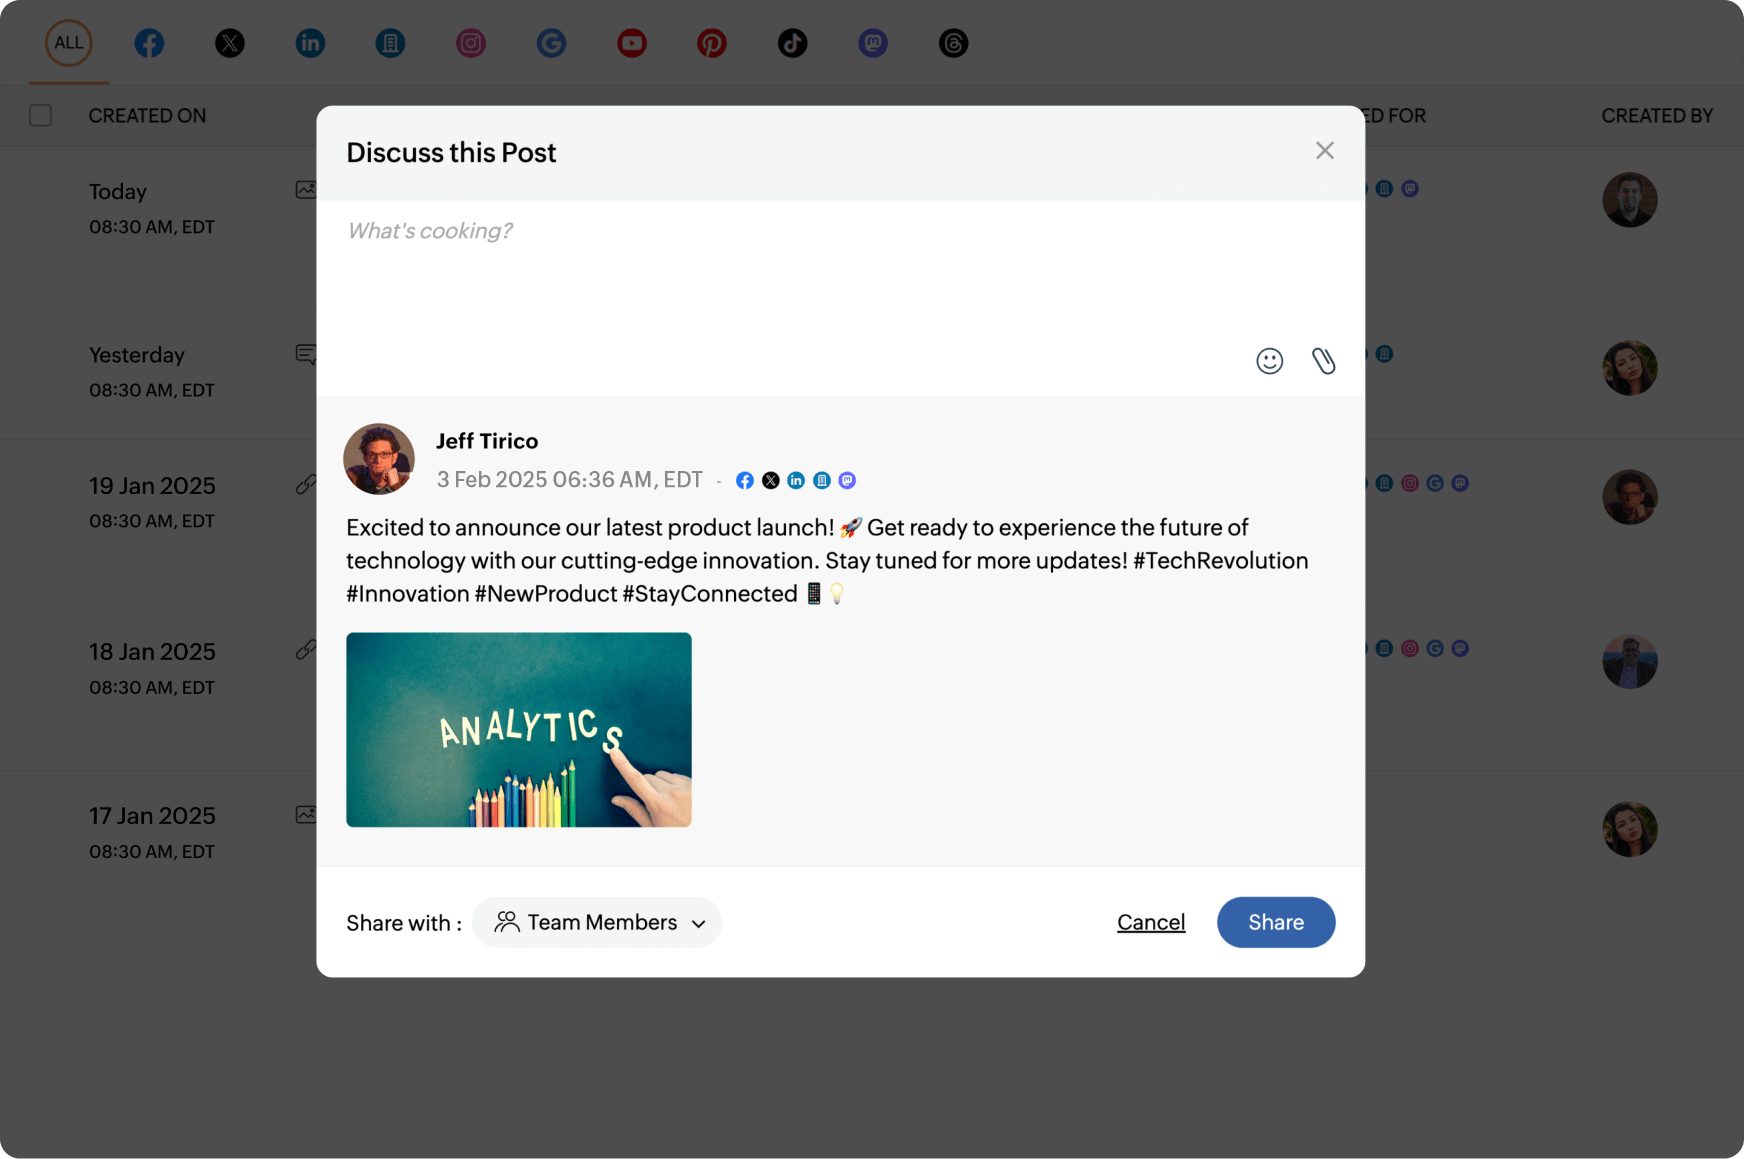Click the Jeff Tirico author name
Image resolution: width=1744 pixels, height=1159 pixels.
point(487,441)
